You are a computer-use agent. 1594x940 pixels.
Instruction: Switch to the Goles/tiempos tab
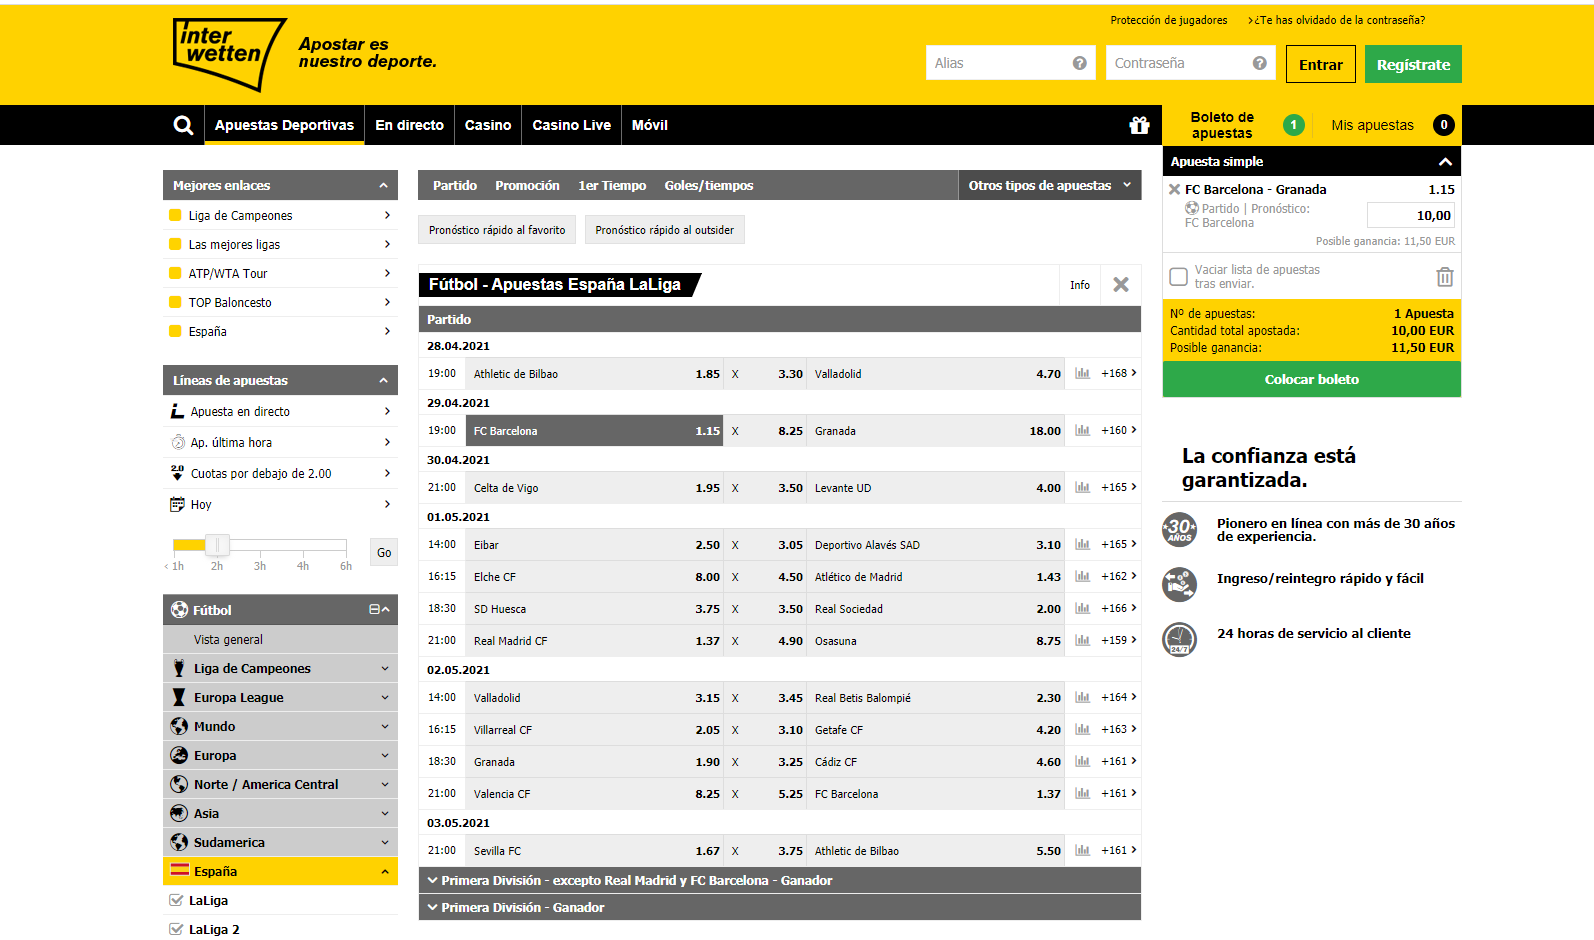709,185
